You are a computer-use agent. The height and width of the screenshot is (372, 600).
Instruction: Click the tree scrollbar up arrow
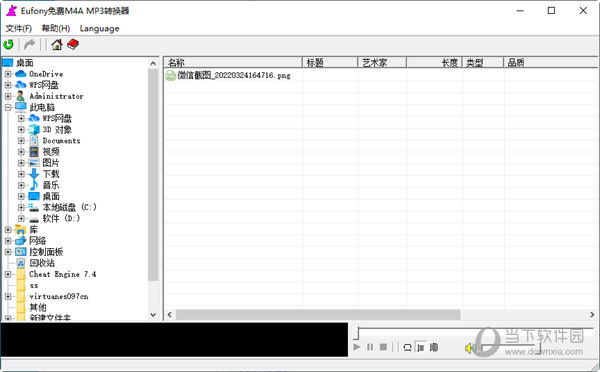(x=153, y=63)
